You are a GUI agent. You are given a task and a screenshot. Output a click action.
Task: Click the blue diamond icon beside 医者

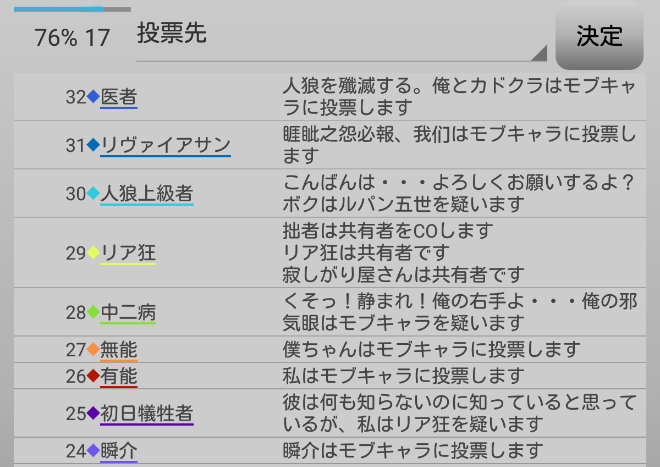pyautogui.click(x=93, y=97)
